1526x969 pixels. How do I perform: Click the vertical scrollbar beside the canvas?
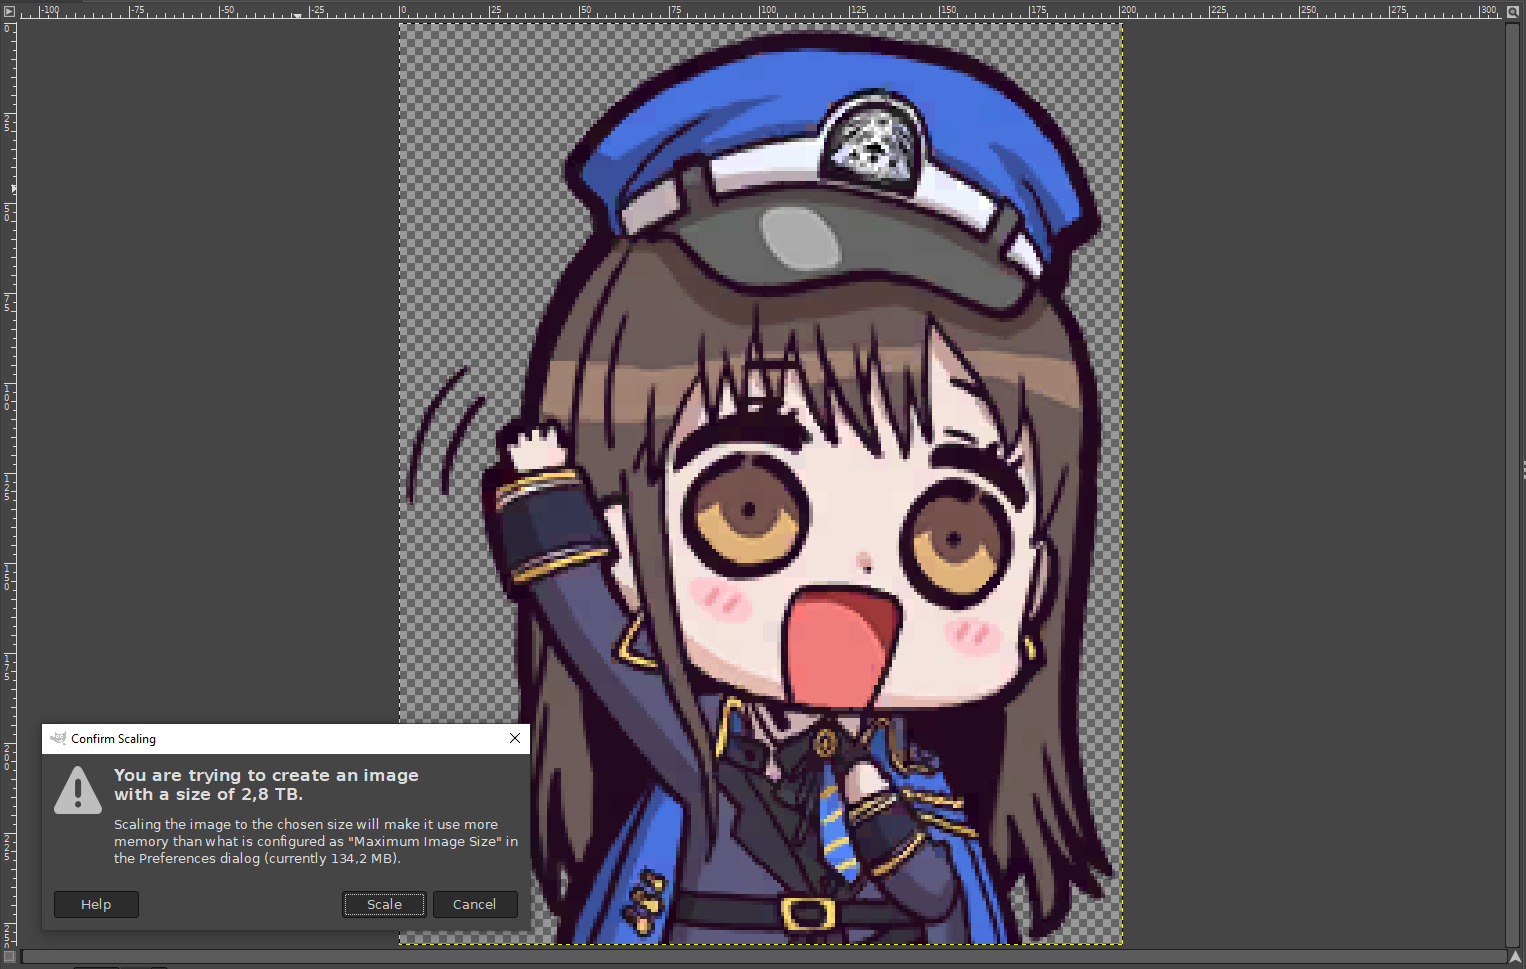(1513, 485)
